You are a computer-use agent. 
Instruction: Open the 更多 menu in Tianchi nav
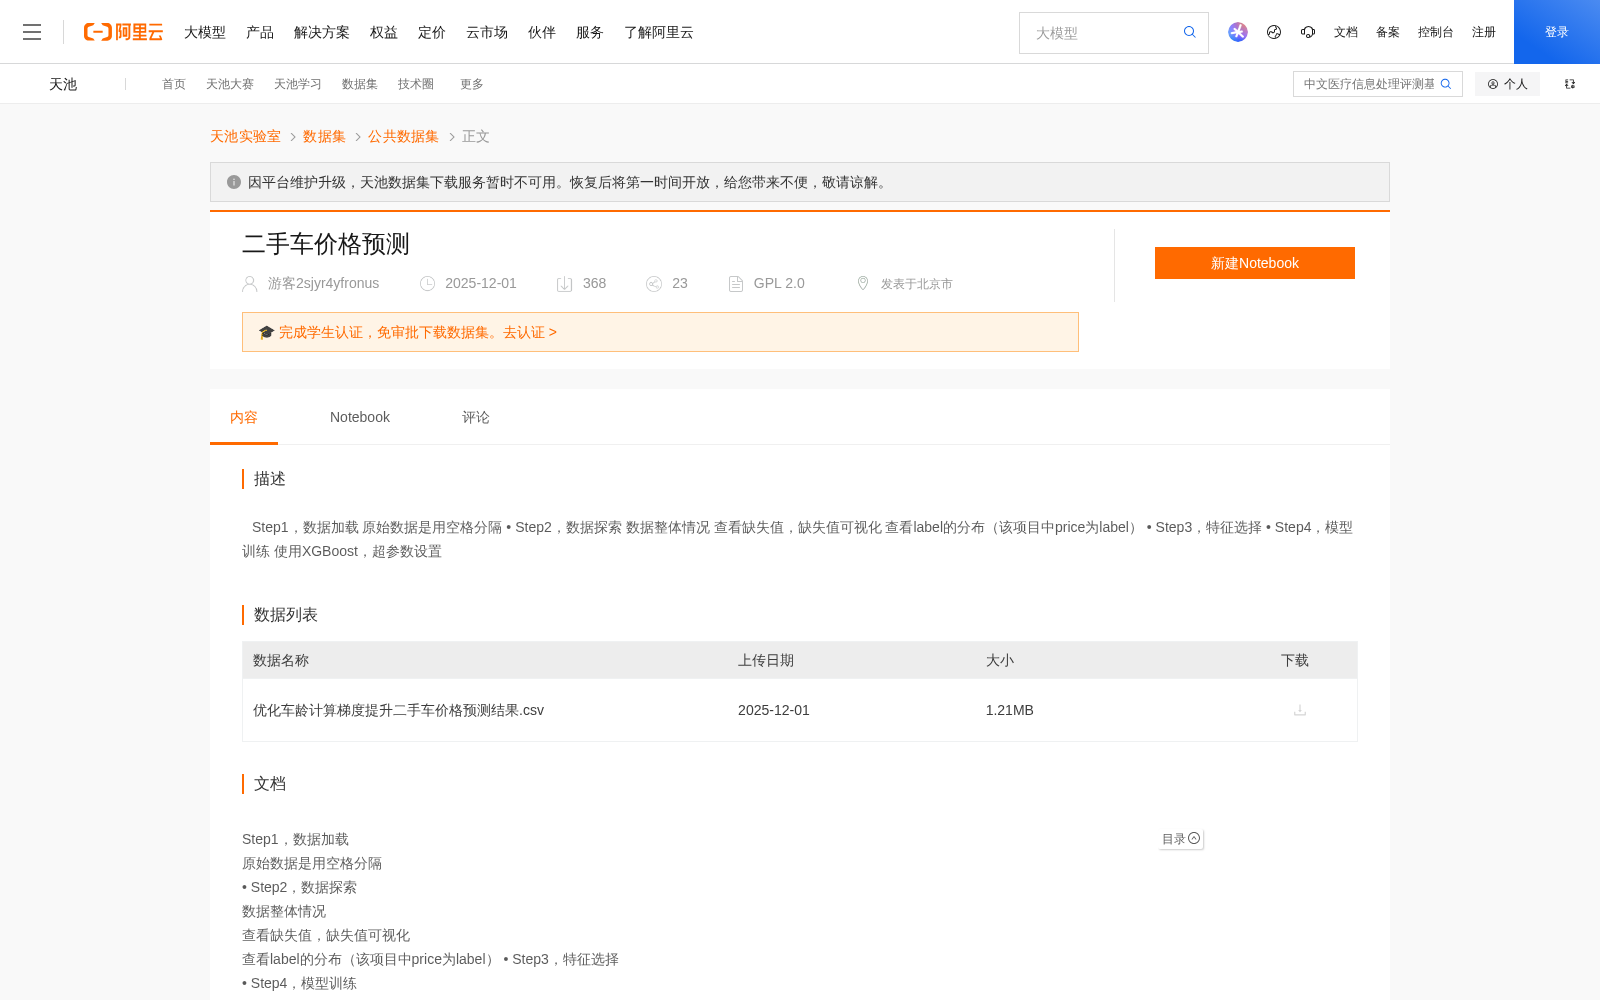472,84
